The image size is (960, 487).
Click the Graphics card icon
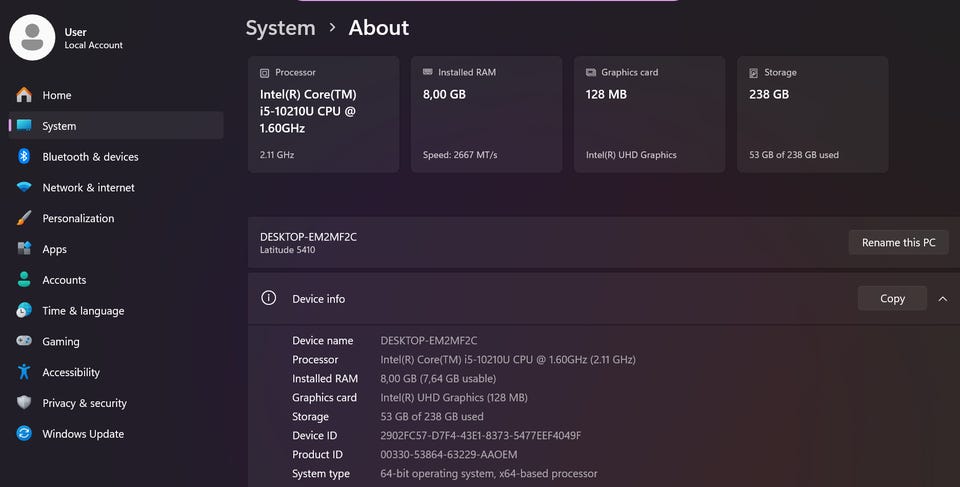(x=591, y=72)
